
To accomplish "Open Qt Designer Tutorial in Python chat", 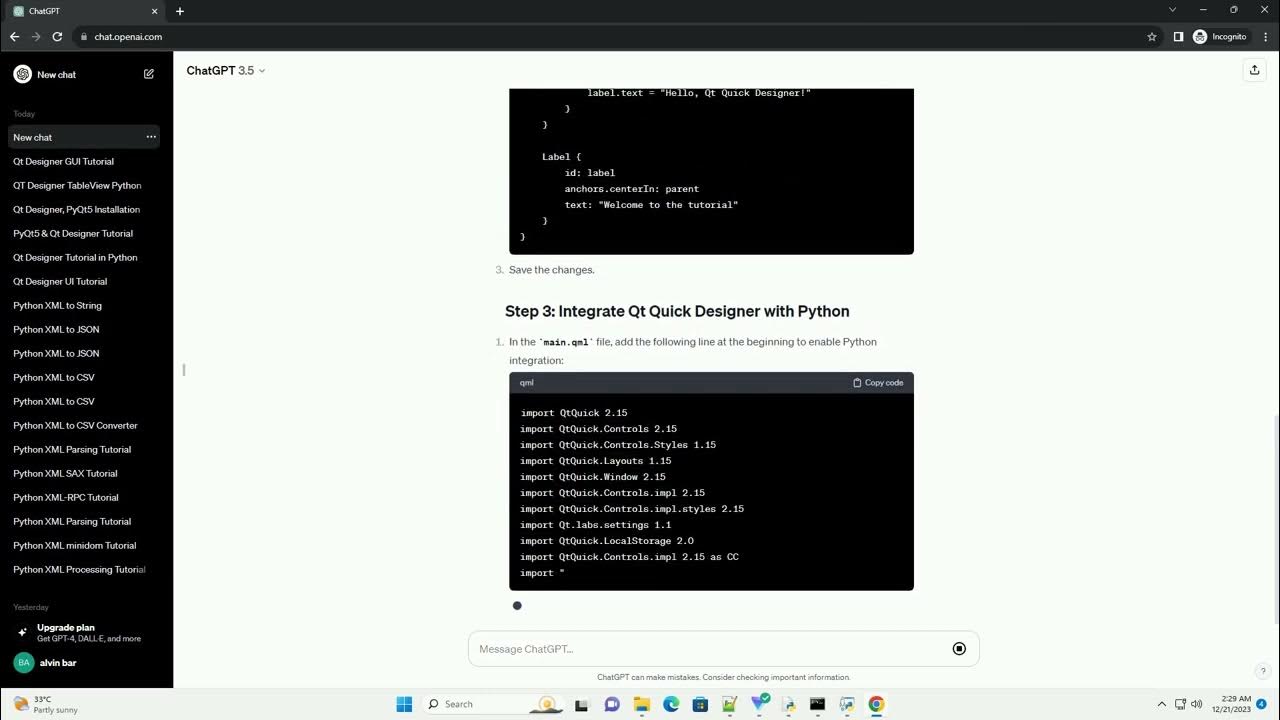I will (x=75, y=257).
